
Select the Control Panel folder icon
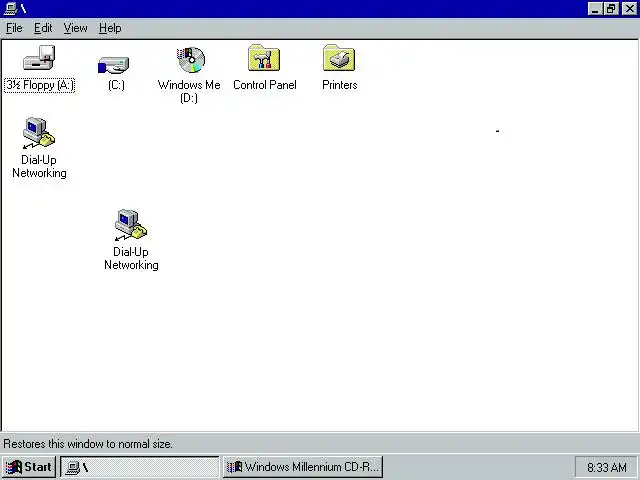pyautogui.click(x=264, y=58)
